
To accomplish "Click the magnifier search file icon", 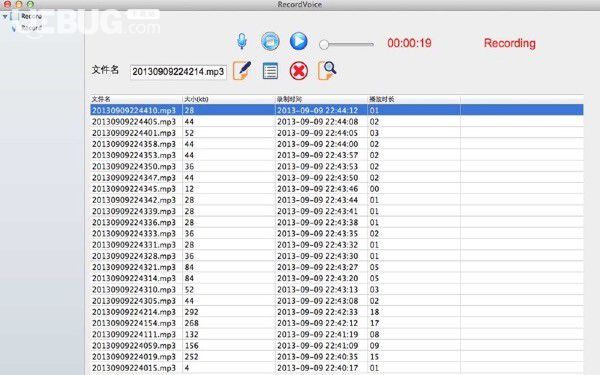I will pos(327,71).
